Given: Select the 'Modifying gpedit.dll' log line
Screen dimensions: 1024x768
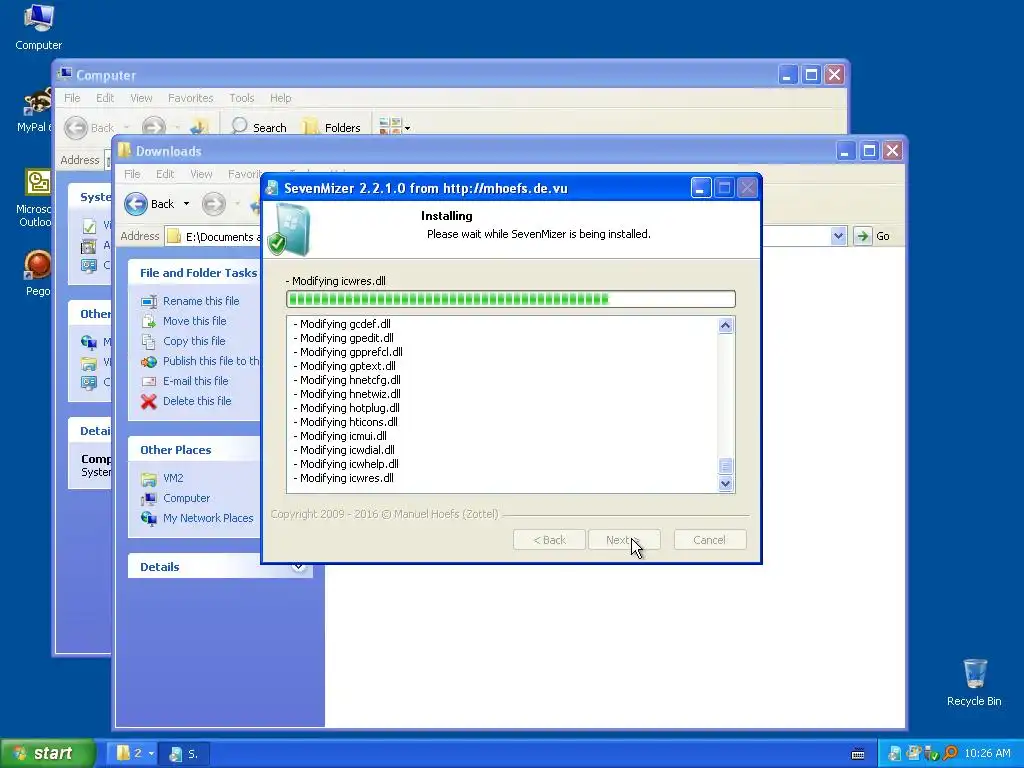Looking at the screenshot, I should (344, 338).
